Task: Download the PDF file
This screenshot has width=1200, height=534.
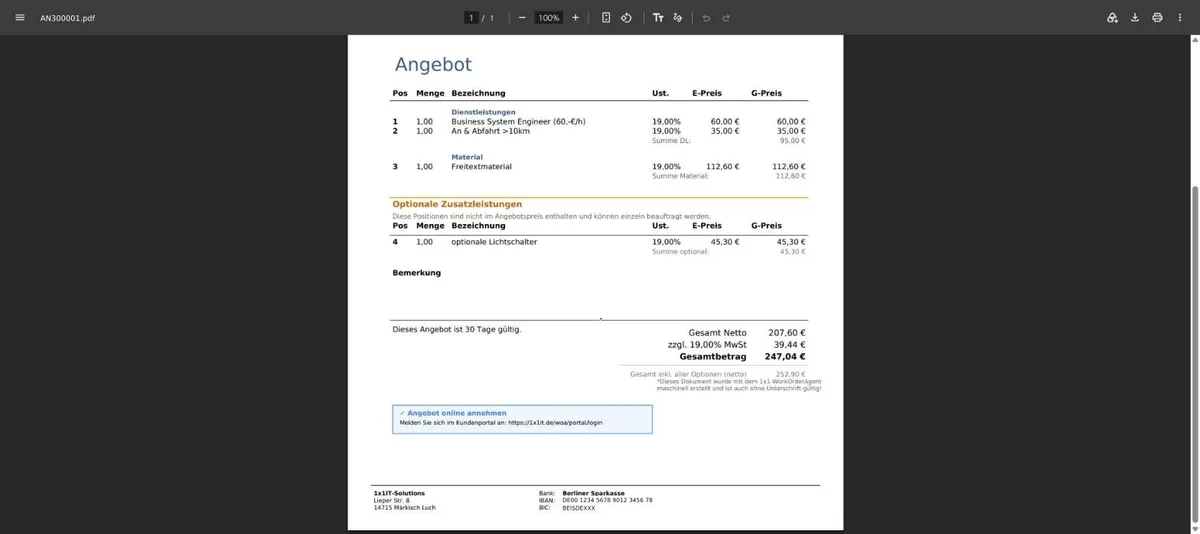Action: [1135, 18]
